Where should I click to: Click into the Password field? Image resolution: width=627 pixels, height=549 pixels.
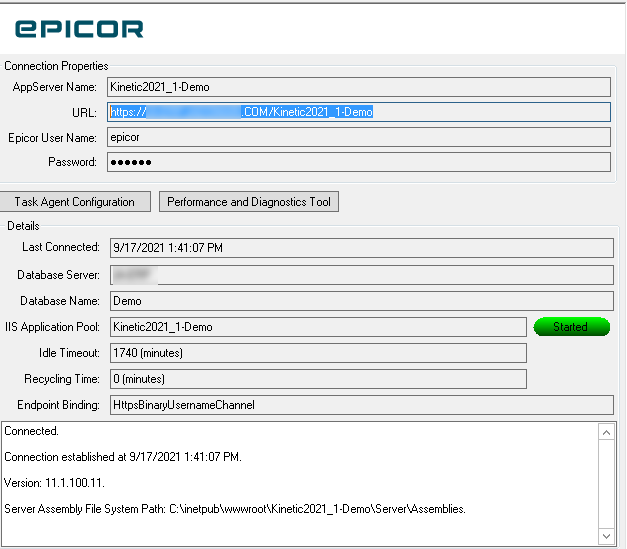pyautogui.click(x=359, y=162)
